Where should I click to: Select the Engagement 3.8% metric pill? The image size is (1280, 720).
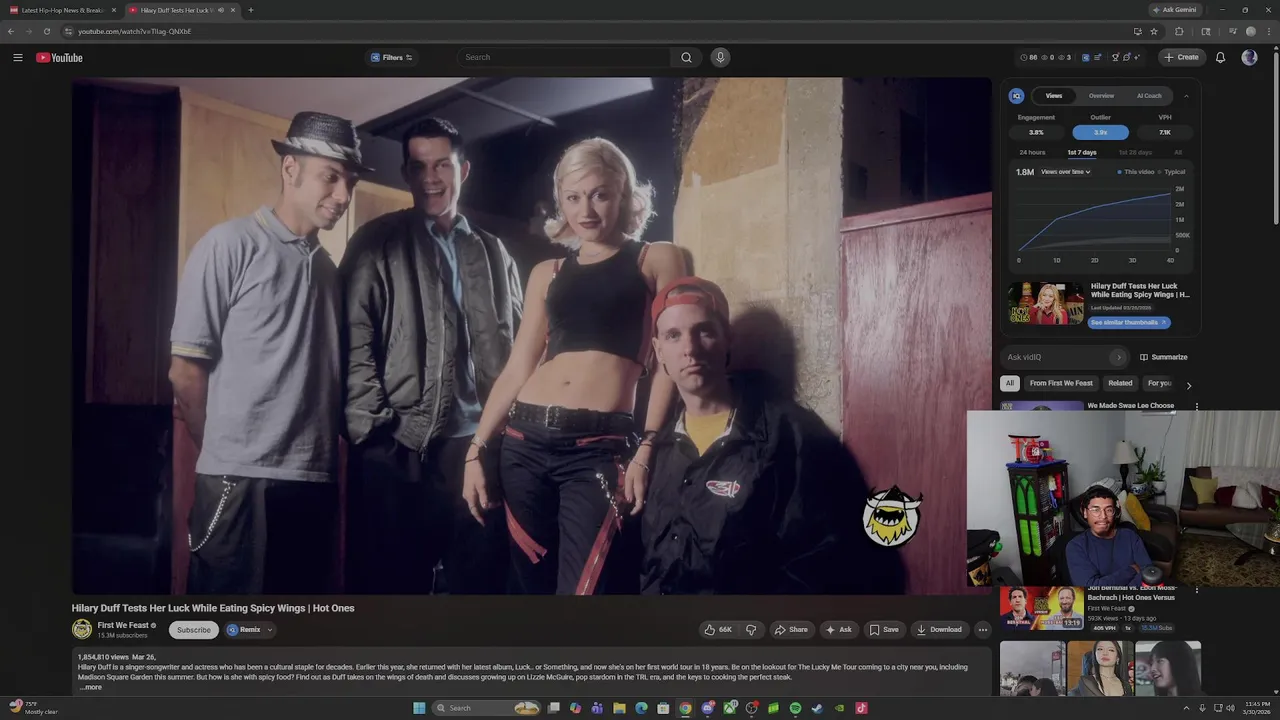coord(1036,132)
